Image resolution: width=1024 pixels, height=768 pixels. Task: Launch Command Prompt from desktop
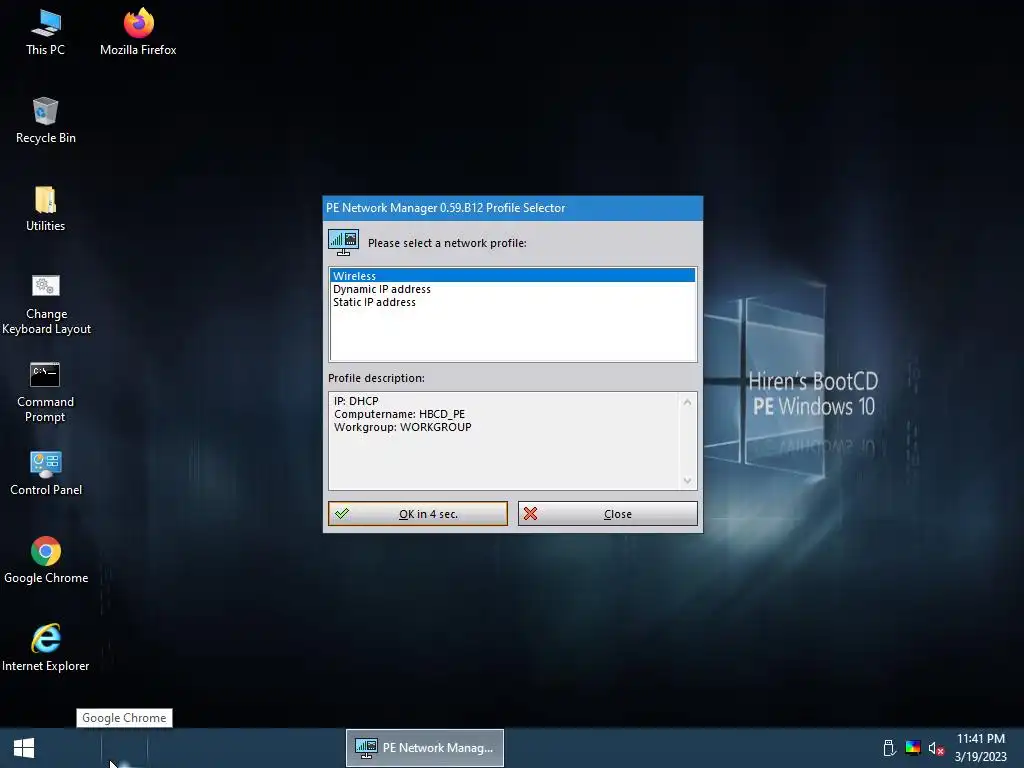46,392
